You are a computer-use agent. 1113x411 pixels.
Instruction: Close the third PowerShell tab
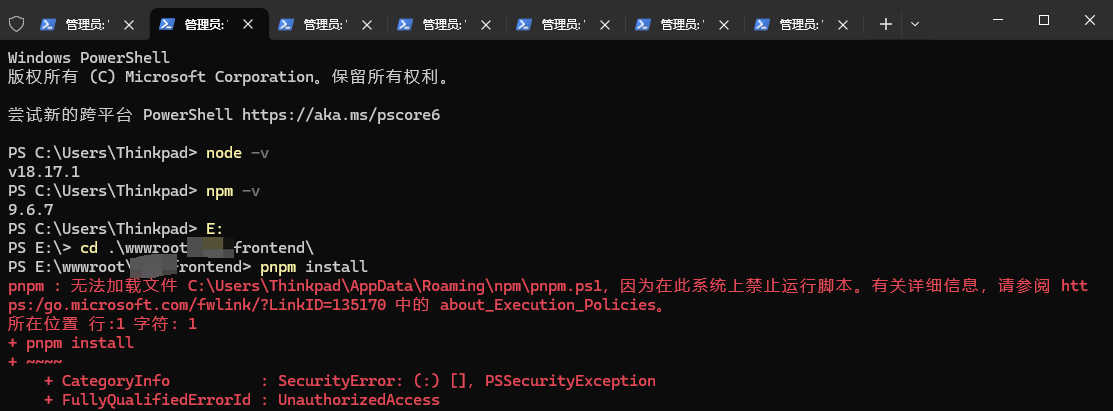pyautogui.click(x=367, y=24)
